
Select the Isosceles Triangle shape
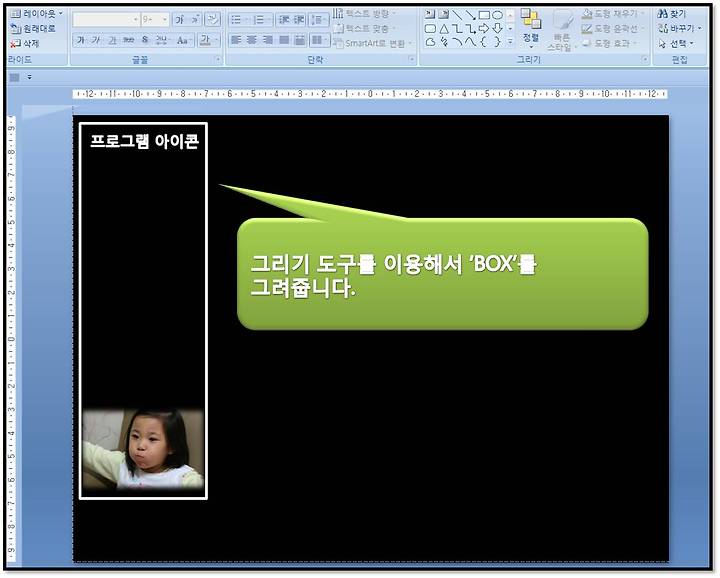pyautogui.click(x=444, y=28)
